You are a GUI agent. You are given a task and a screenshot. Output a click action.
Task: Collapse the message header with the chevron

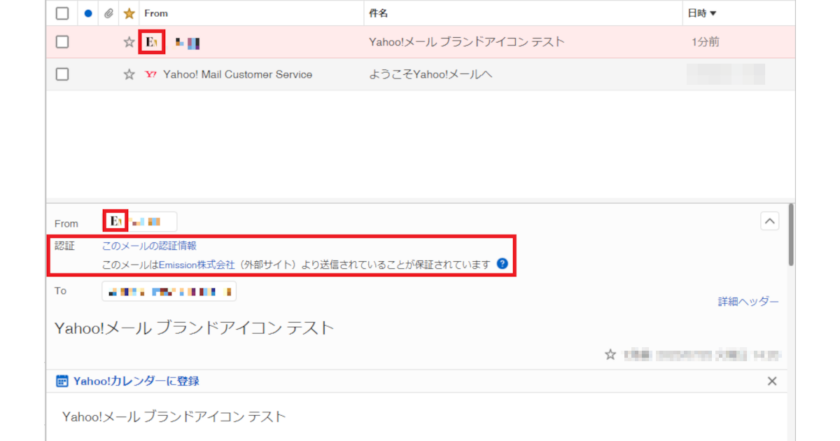[x=770, y=221]
